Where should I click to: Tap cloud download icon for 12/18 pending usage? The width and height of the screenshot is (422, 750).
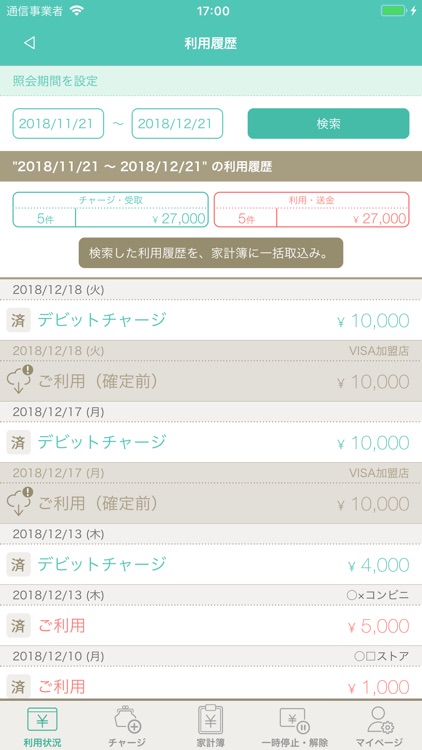pyautogui.click(x=19, y=380)
